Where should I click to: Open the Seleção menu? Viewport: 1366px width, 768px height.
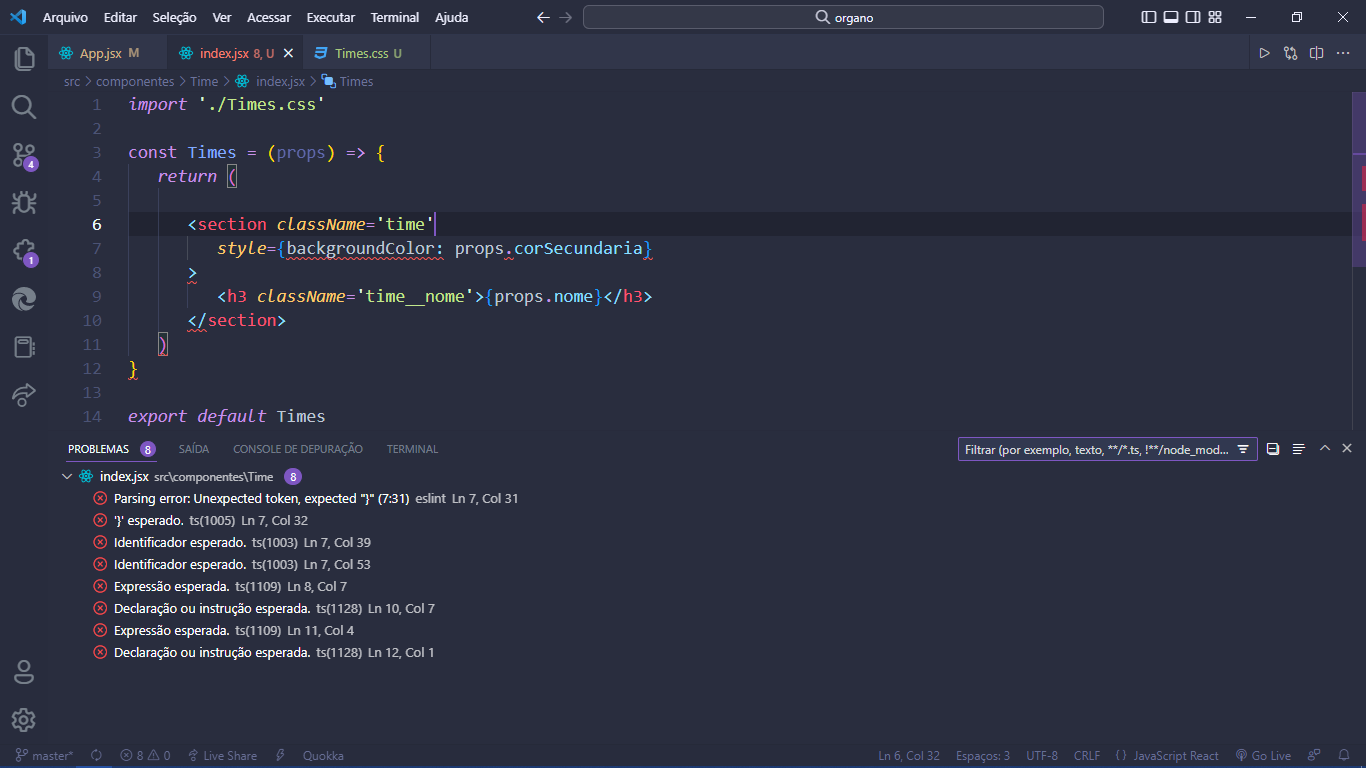(x=175, y=17)
